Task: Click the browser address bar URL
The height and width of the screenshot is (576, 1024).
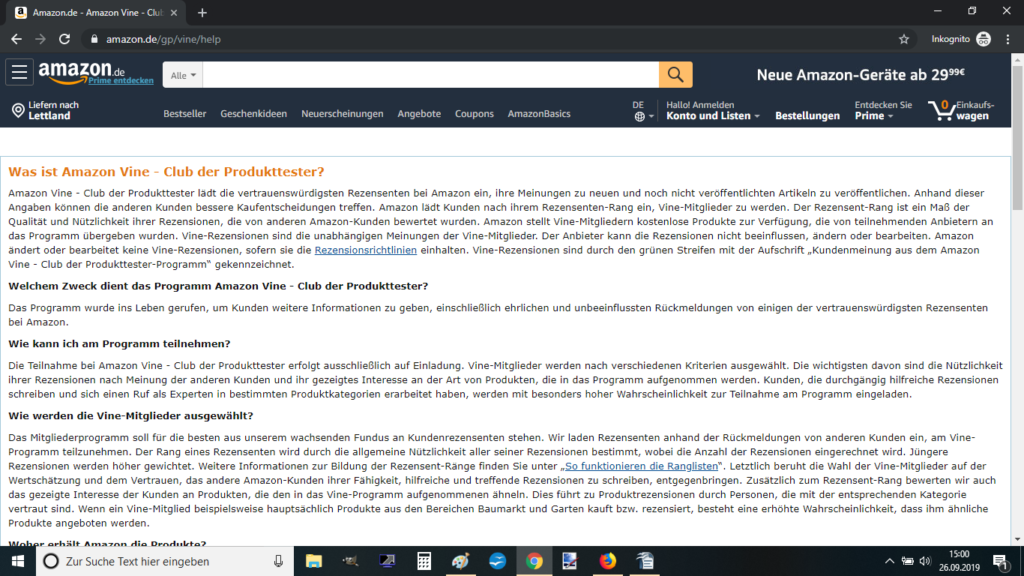Action: 163,39
